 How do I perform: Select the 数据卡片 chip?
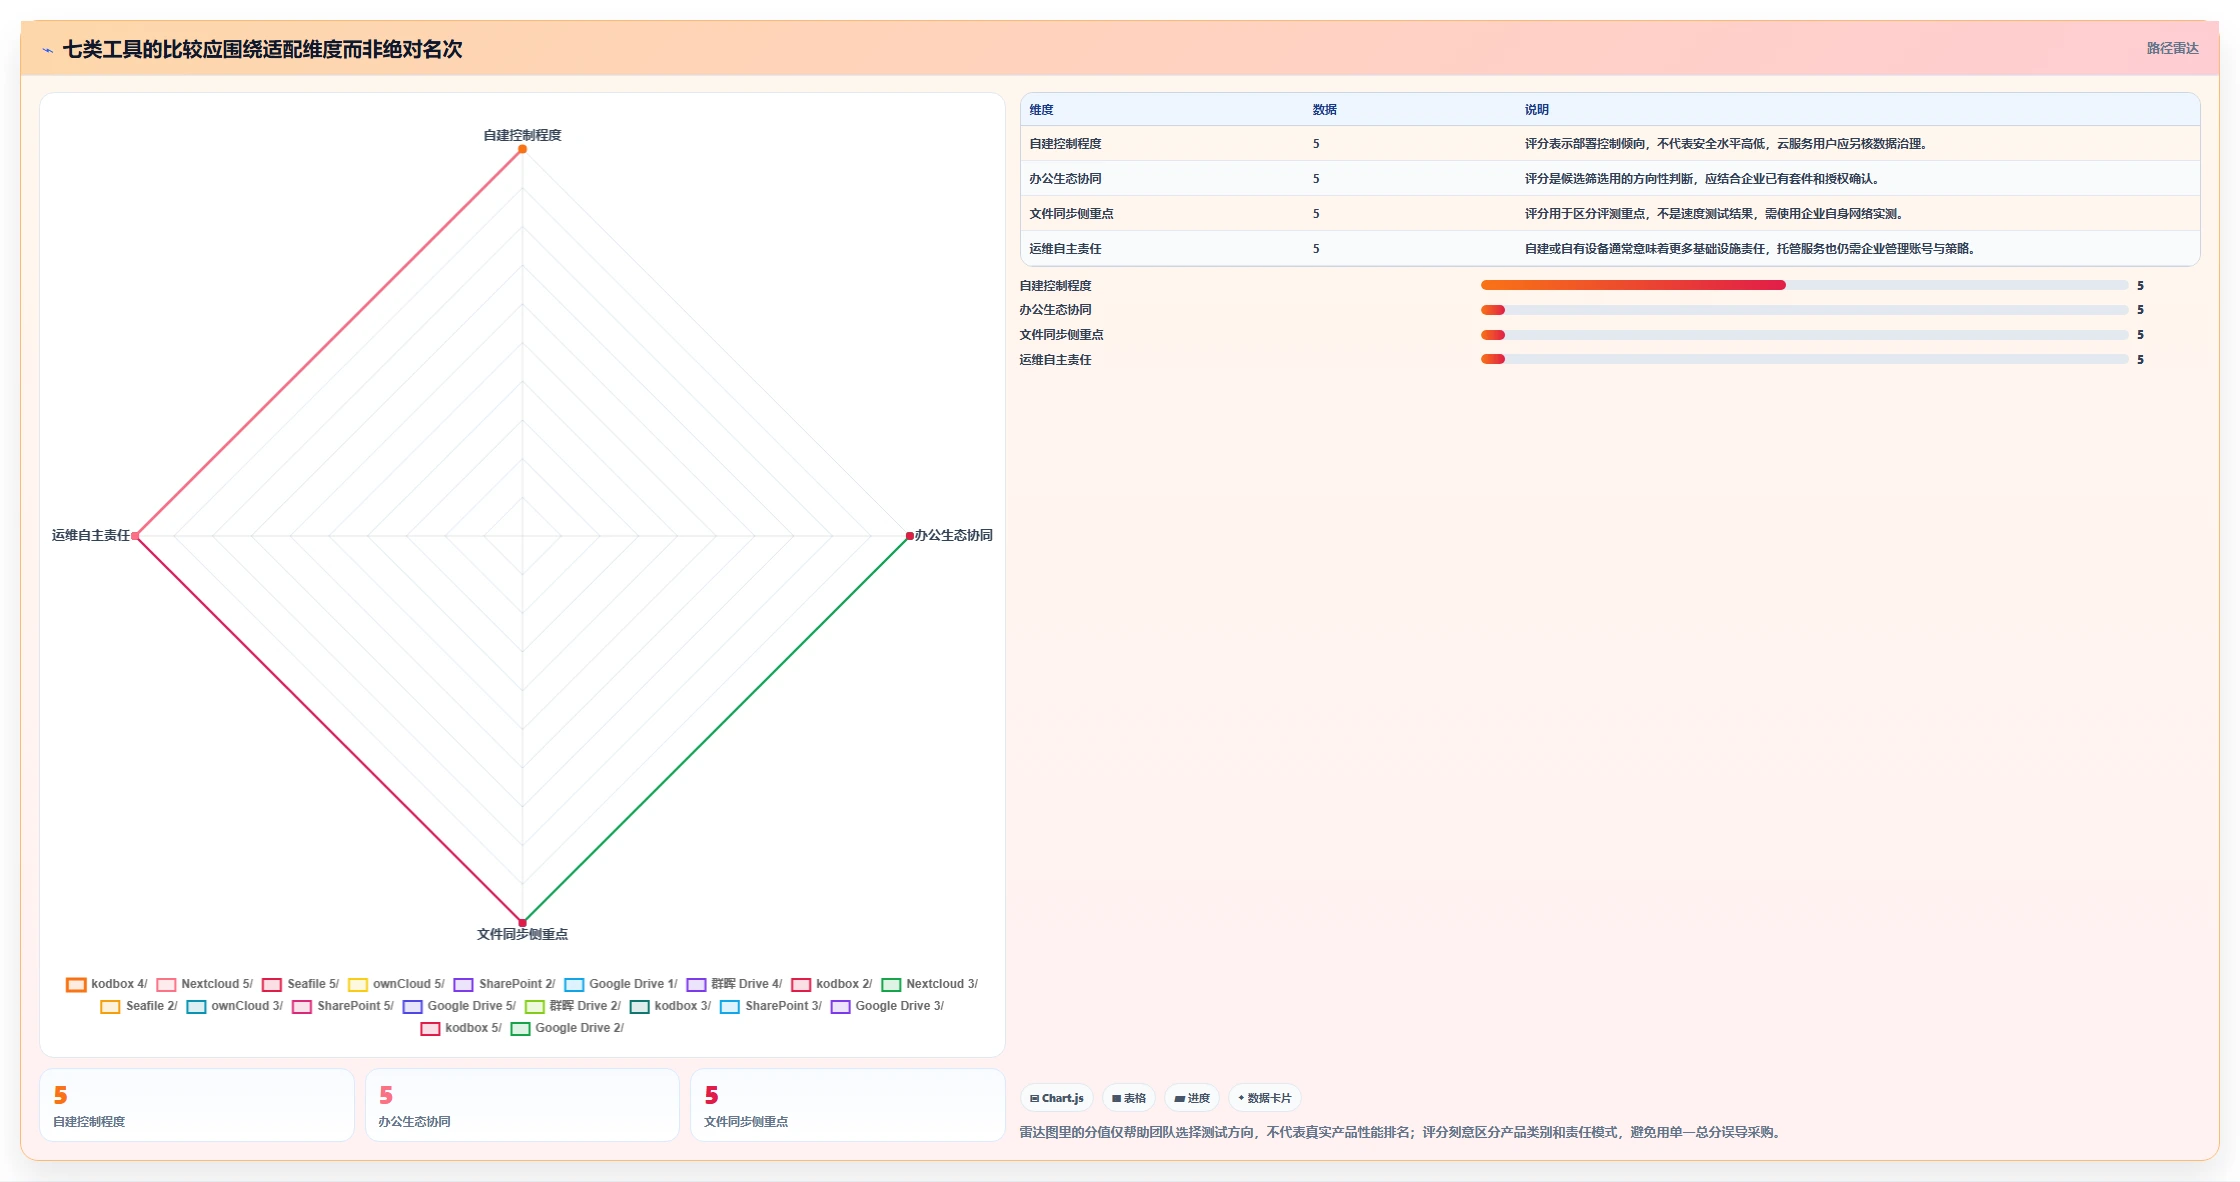coord(1265,1098)
